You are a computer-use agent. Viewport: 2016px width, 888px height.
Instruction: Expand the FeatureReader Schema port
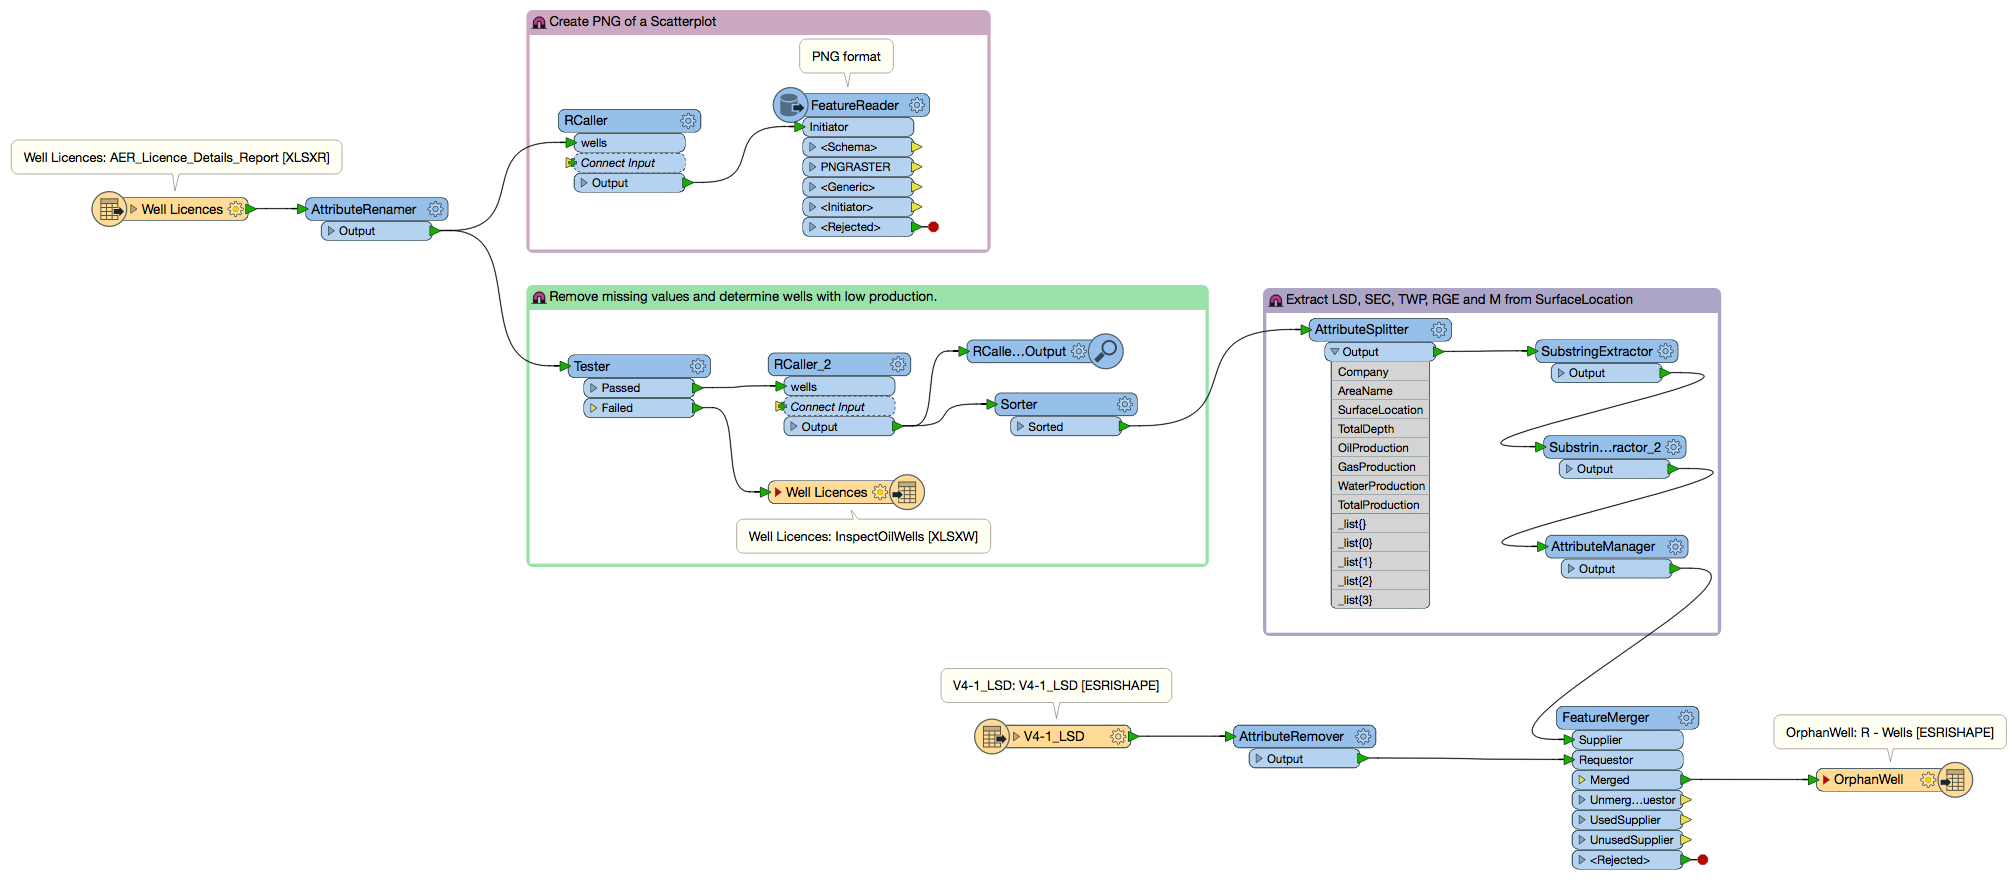pyautogui.click(x=813, y=147)
